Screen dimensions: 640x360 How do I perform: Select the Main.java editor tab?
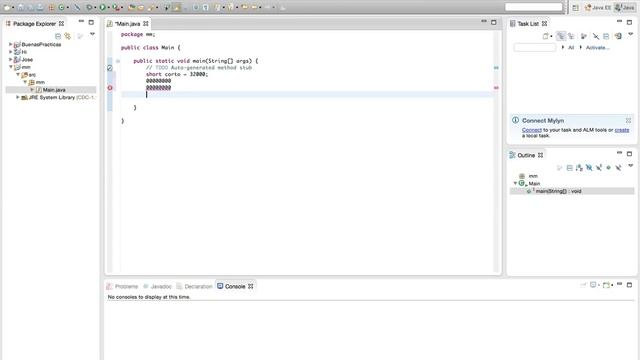(127, 24)
